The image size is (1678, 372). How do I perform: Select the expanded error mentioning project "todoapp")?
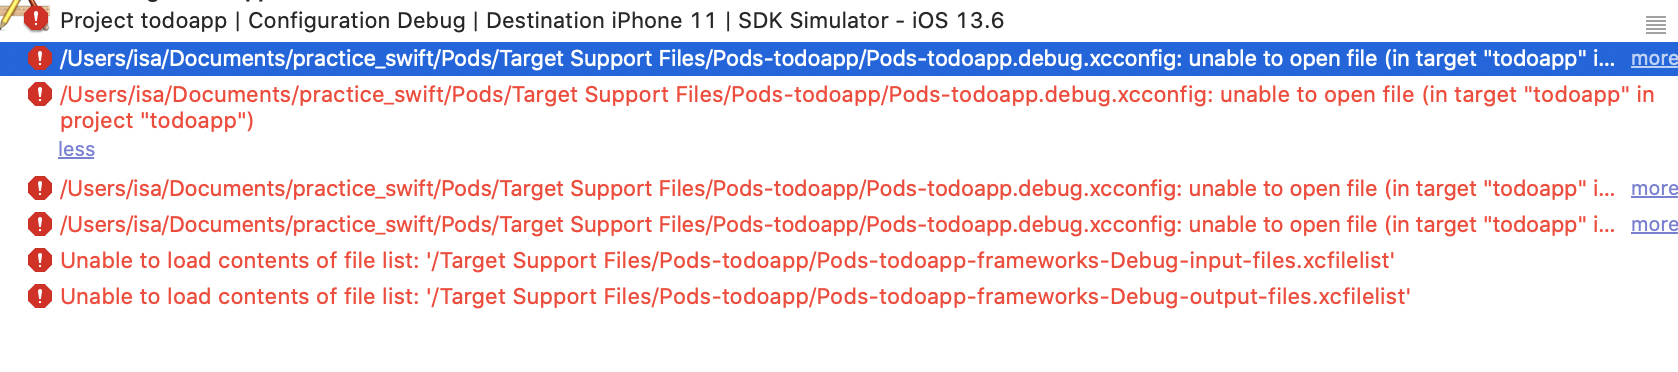click(x=857, y=107)
